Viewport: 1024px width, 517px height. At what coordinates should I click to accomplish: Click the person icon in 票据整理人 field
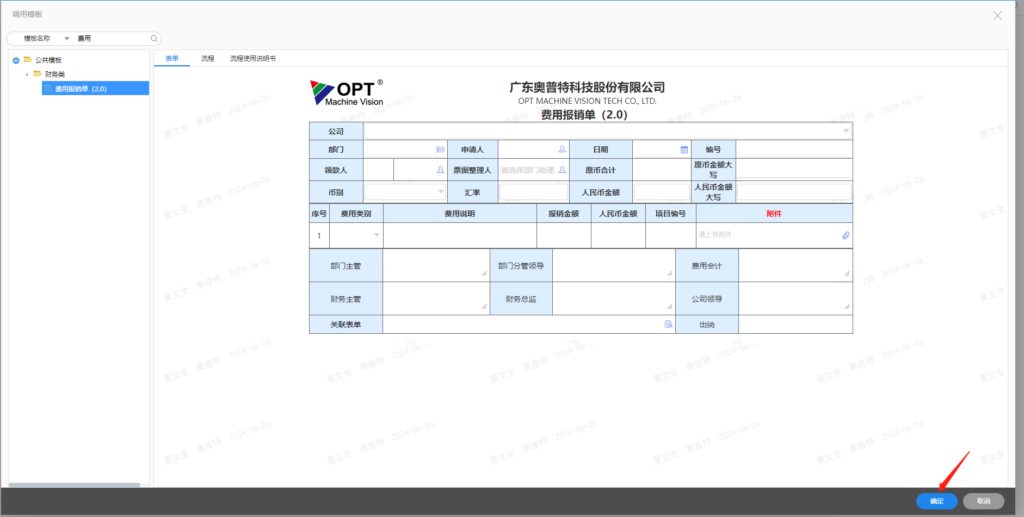click(562, 170)
